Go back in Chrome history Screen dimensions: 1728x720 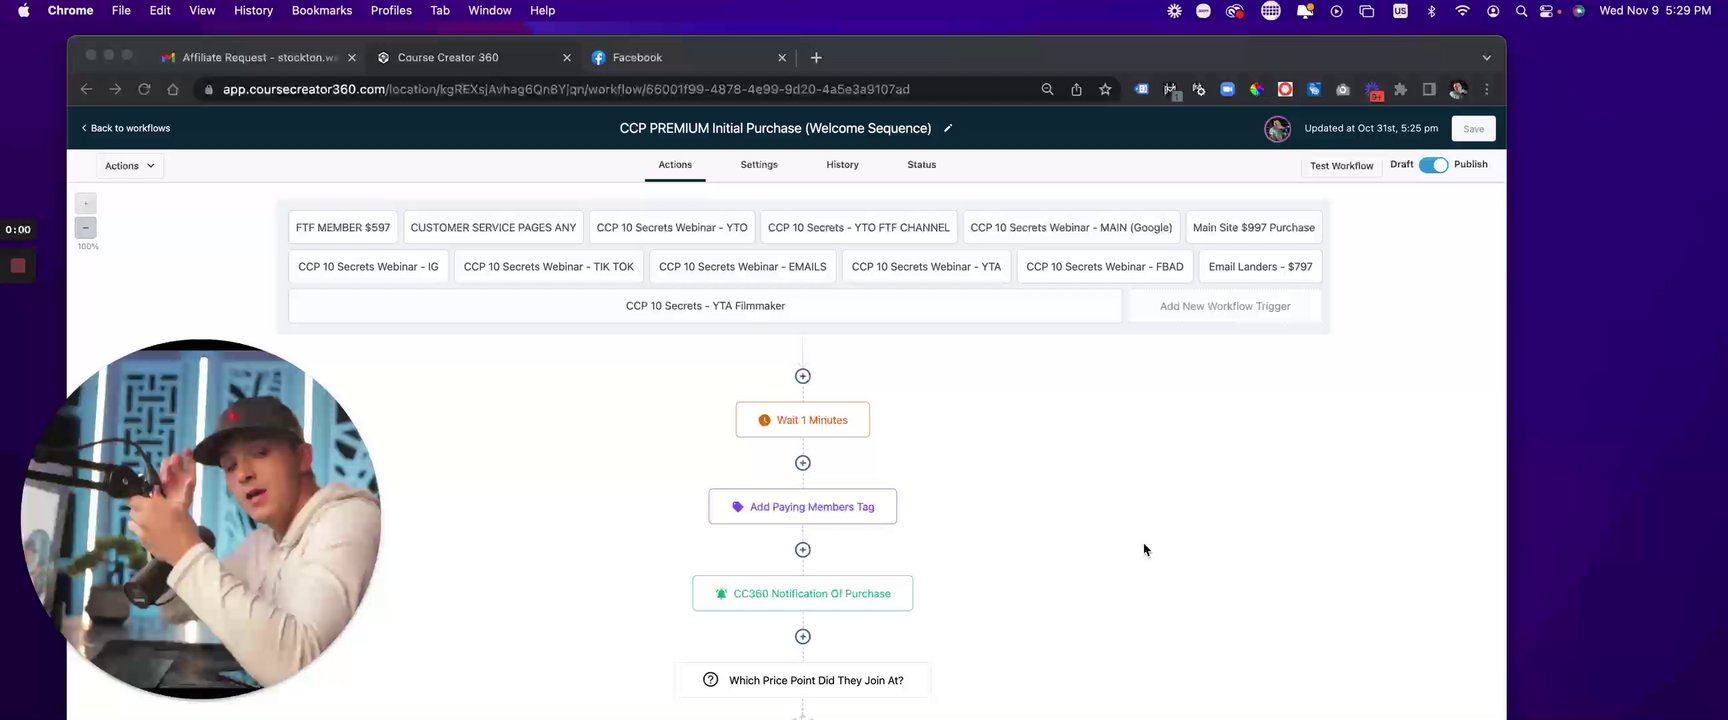click(x=86, y=89)
